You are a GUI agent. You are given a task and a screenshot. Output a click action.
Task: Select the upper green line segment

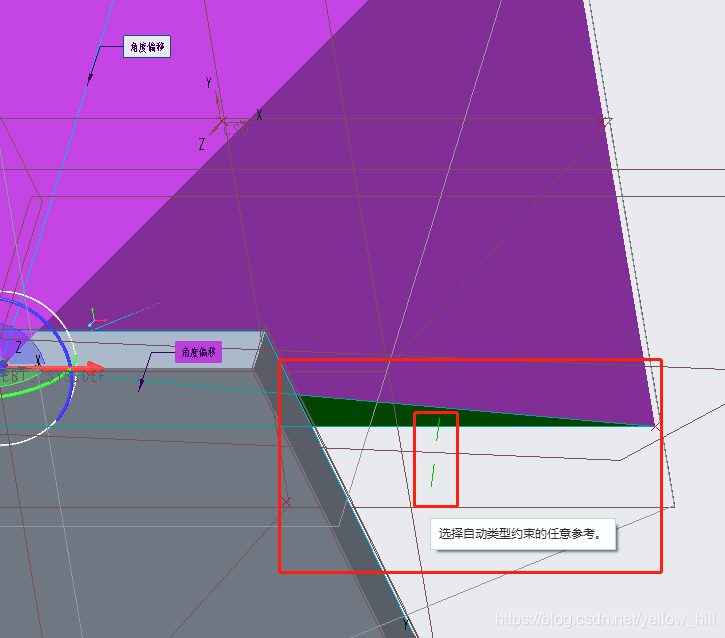[438, 429]
